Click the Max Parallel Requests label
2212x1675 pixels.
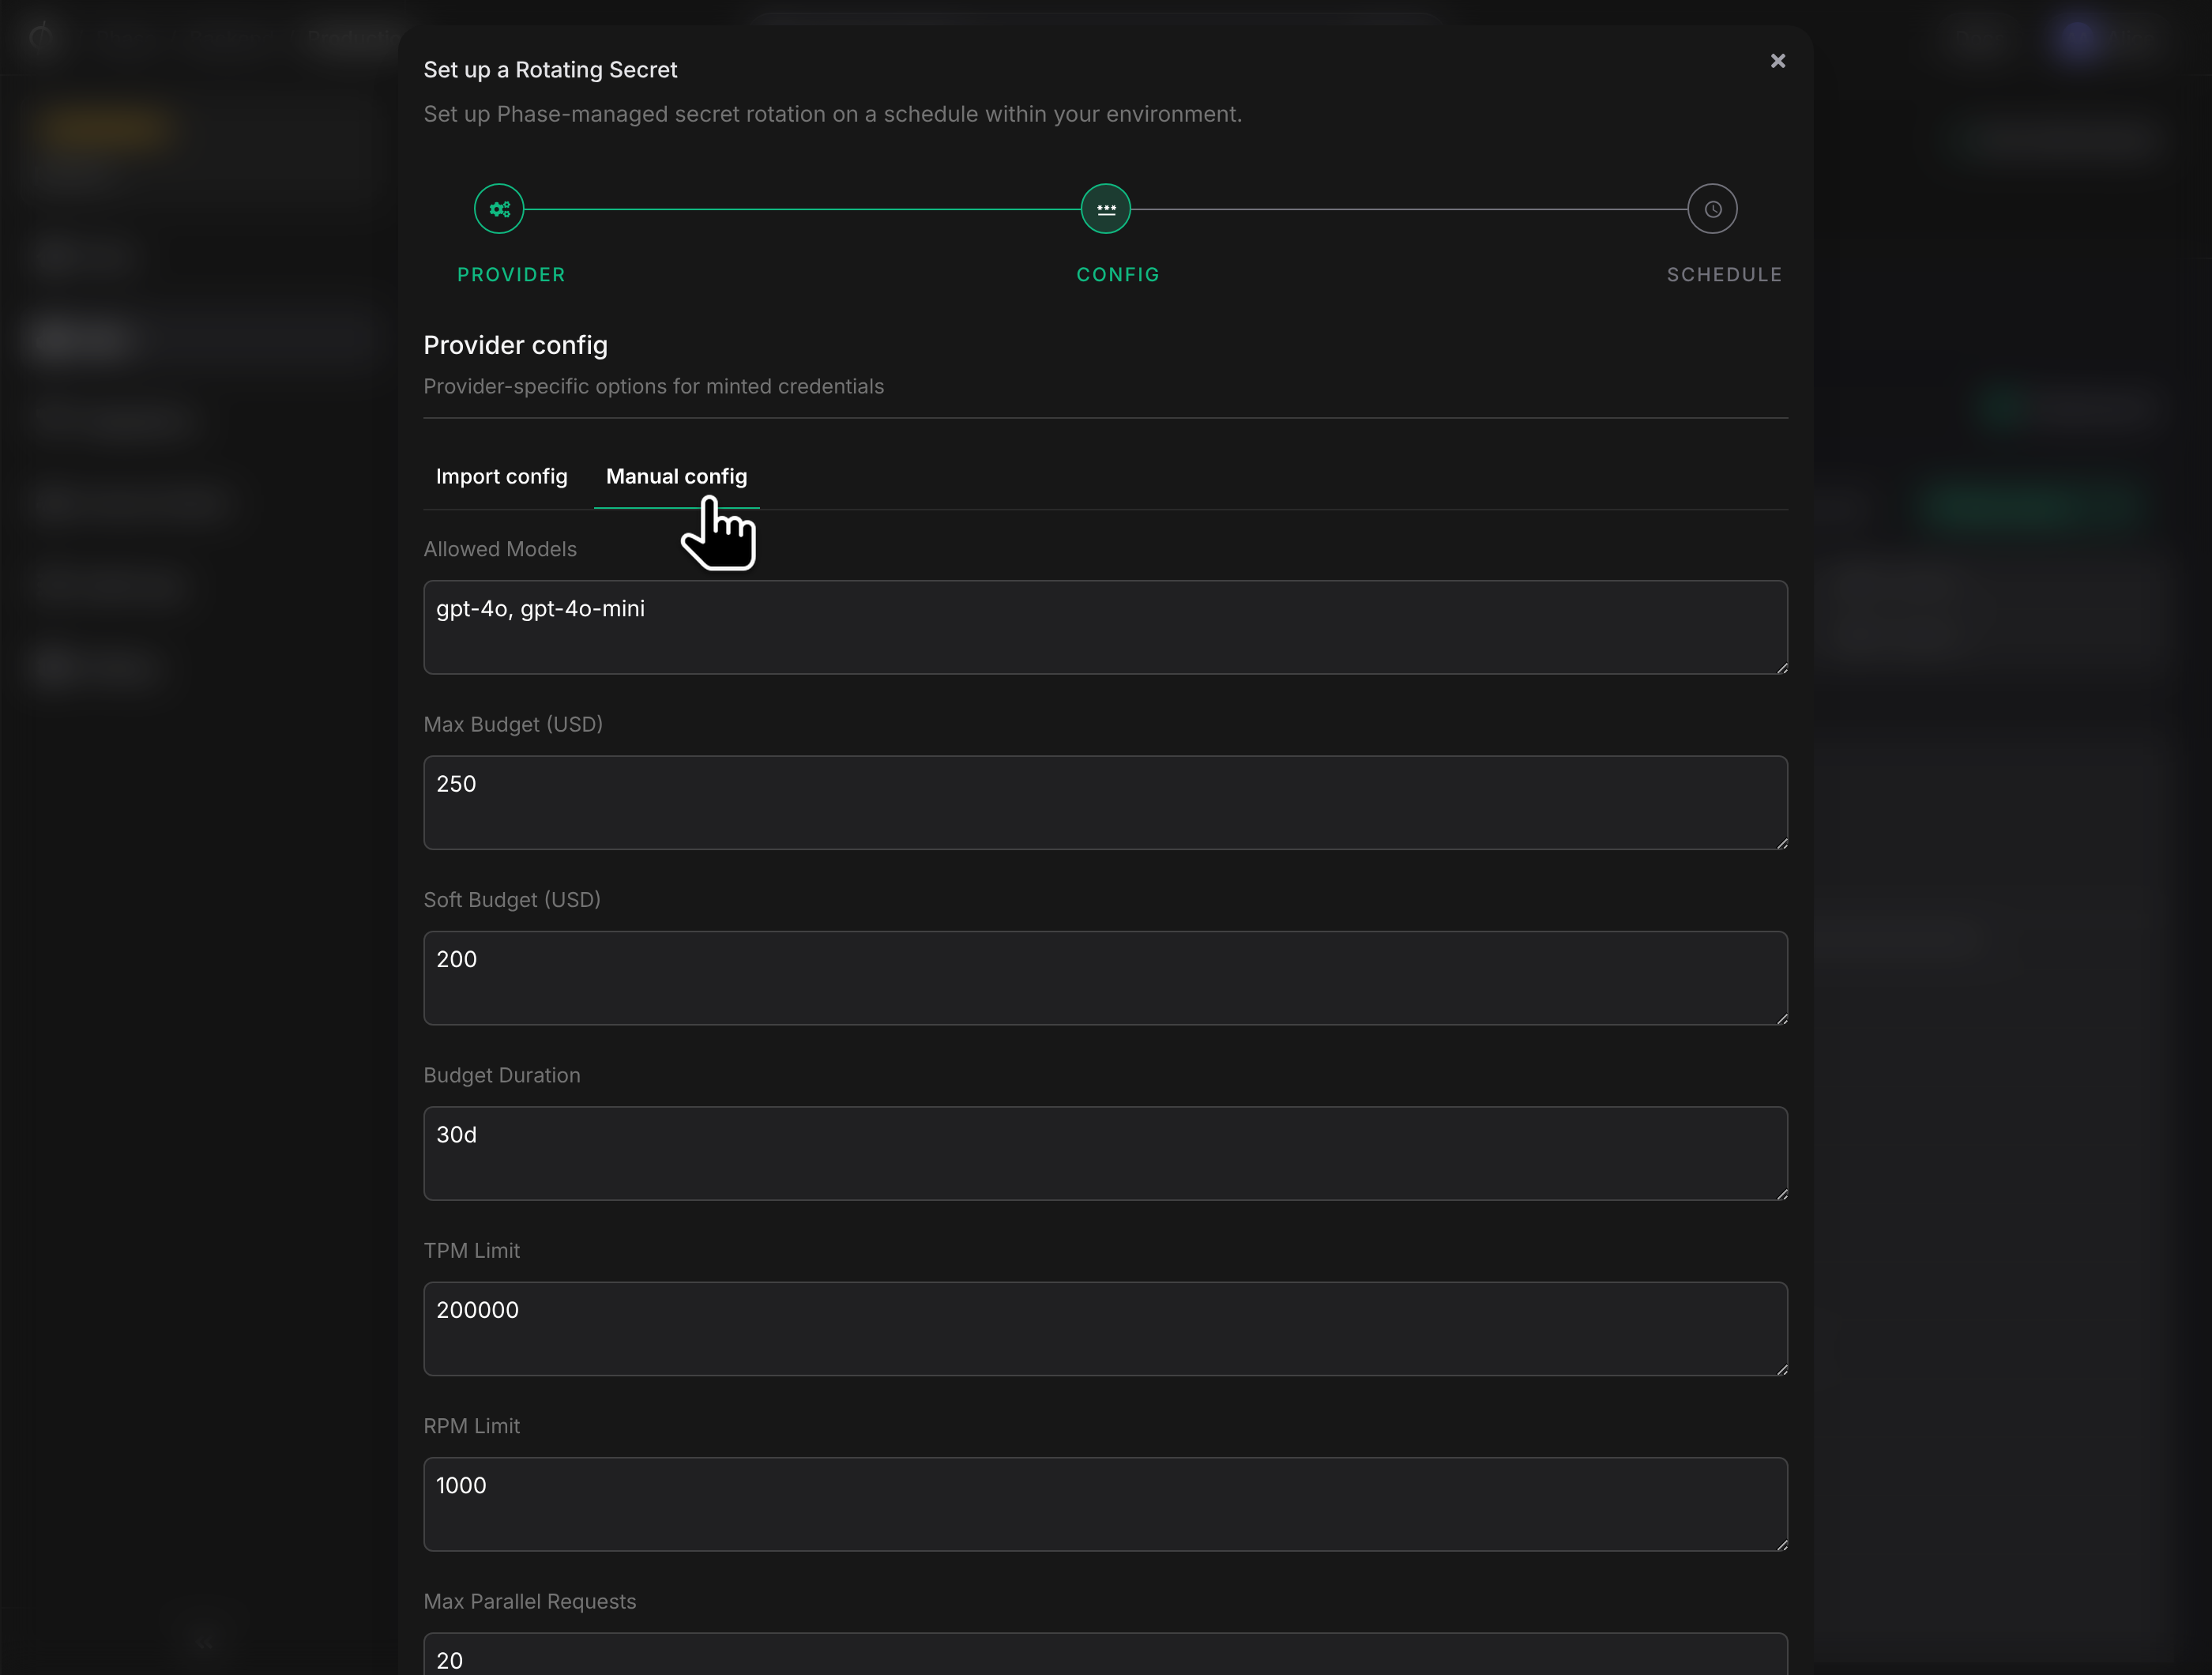(530, 1601)
